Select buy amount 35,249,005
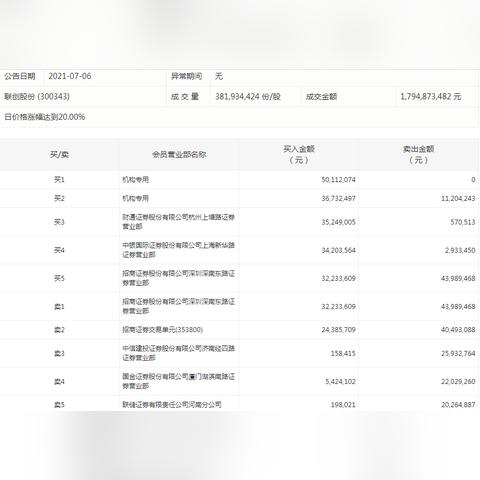Image resolution: width=480 pixels, height=480 pixels. [x=338, y=222]
